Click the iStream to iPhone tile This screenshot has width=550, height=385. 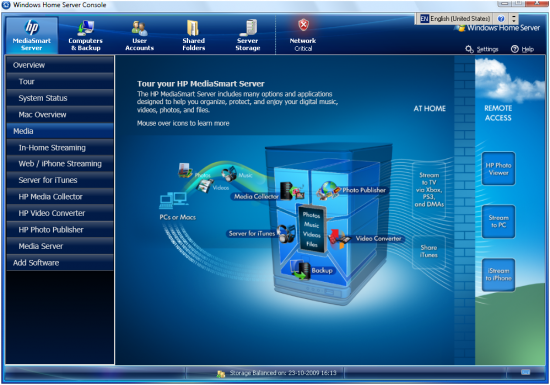[x=498, y=275]
